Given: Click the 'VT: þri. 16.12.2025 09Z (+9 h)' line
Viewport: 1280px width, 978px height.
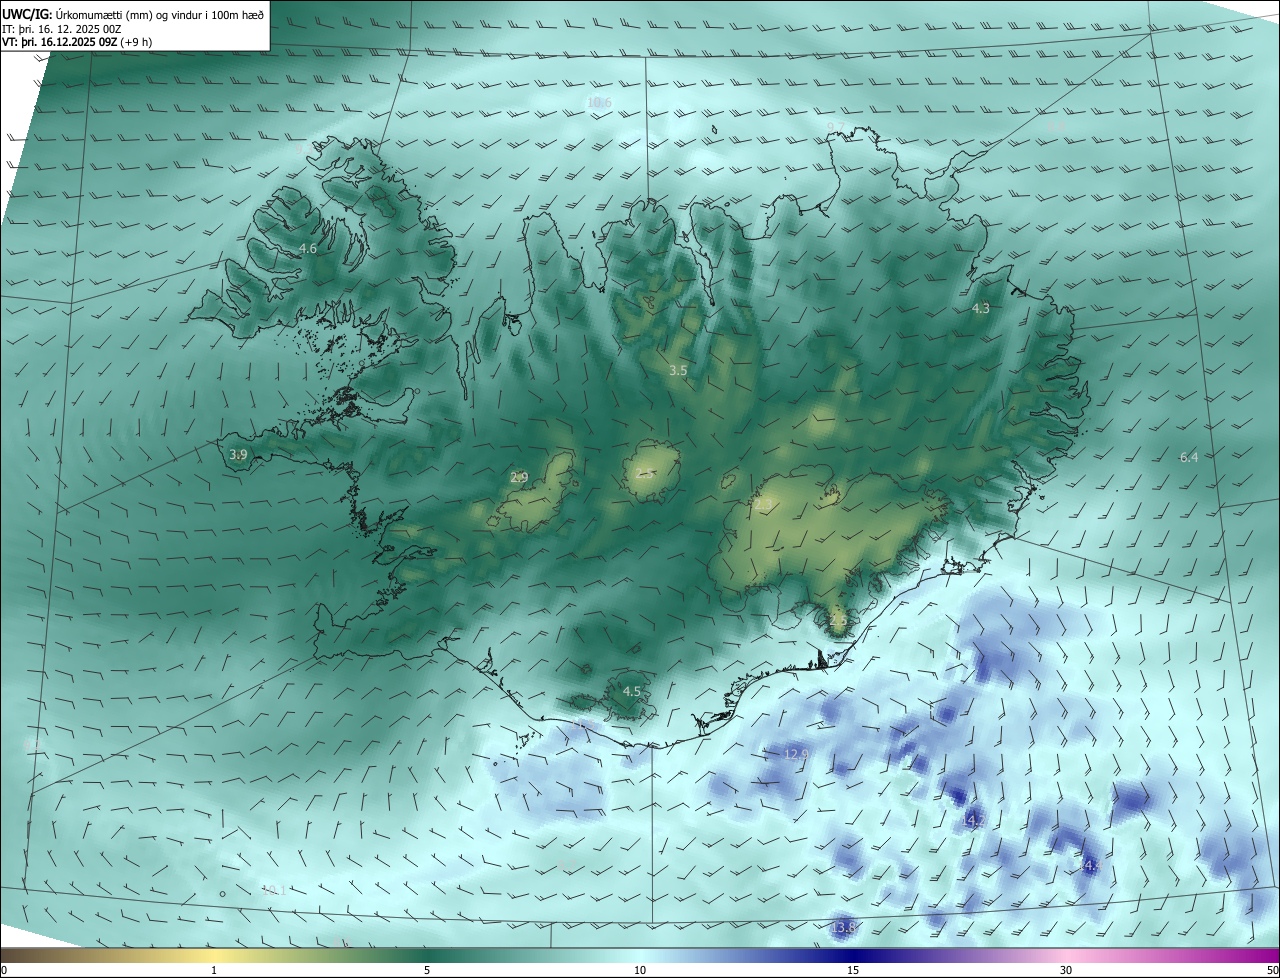Looking at the screenshot, I should [77, 43].
